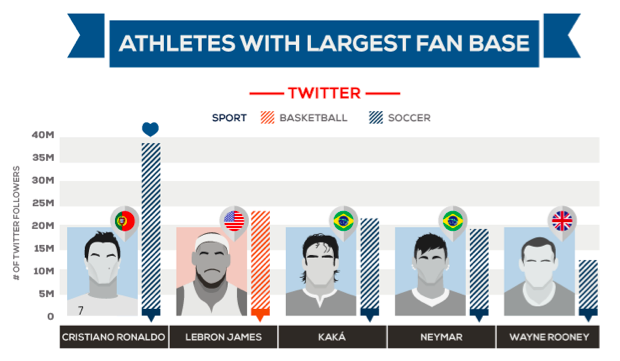
Task: Click the Twitter section heading
Action: (x=324, y=93)
